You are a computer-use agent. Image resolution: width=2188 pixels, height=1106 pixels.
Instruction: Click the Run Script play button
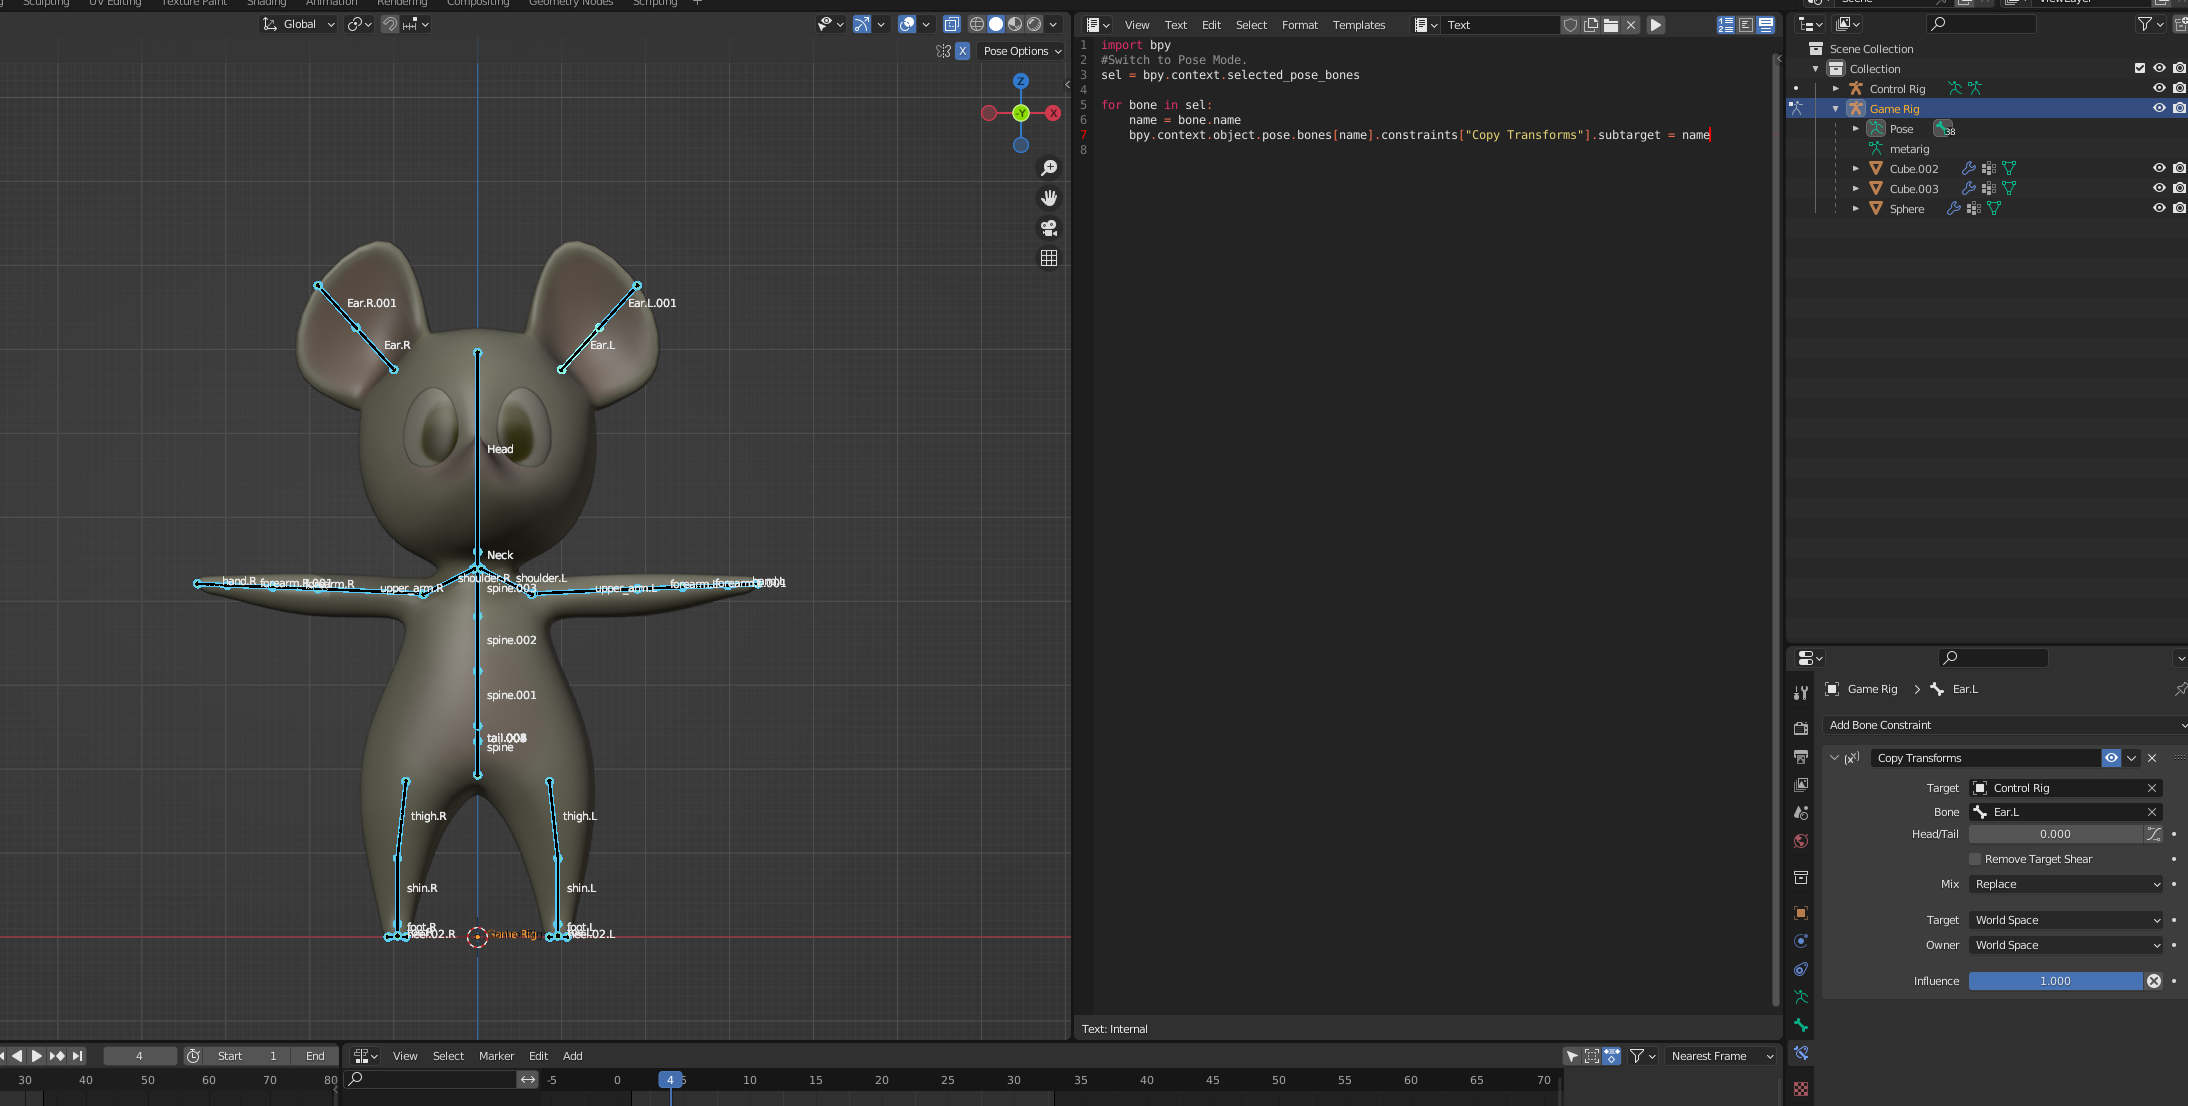pyautogui.click(x=1656, y=25)
